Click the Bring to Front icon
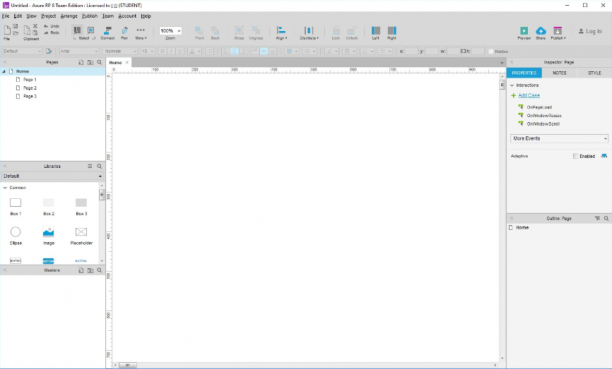The height and width of the screenshot is (369, 612). point(199,30)
